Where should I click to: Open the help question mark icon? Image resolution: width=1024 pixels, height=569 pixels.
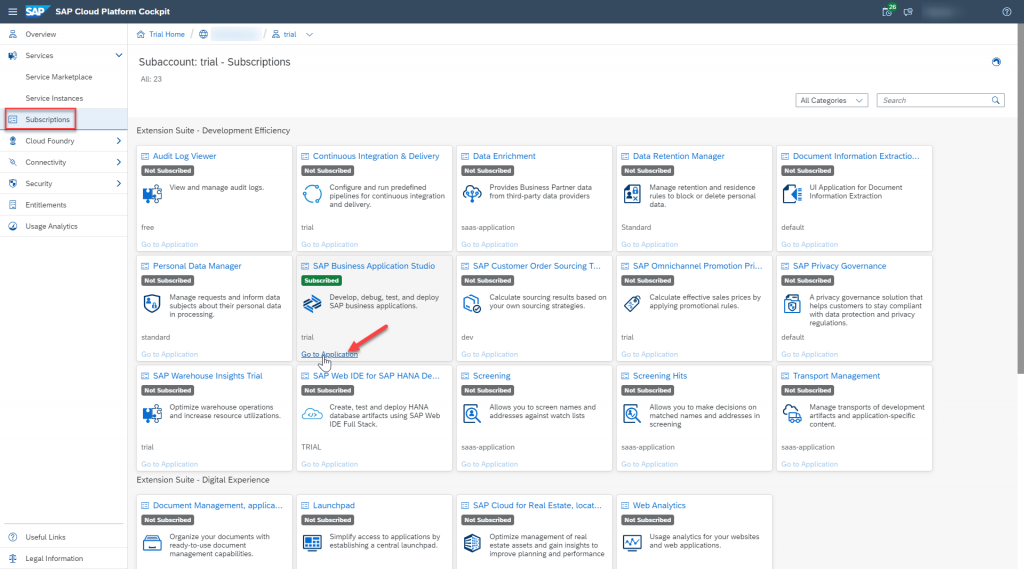tap(1006, 12)
